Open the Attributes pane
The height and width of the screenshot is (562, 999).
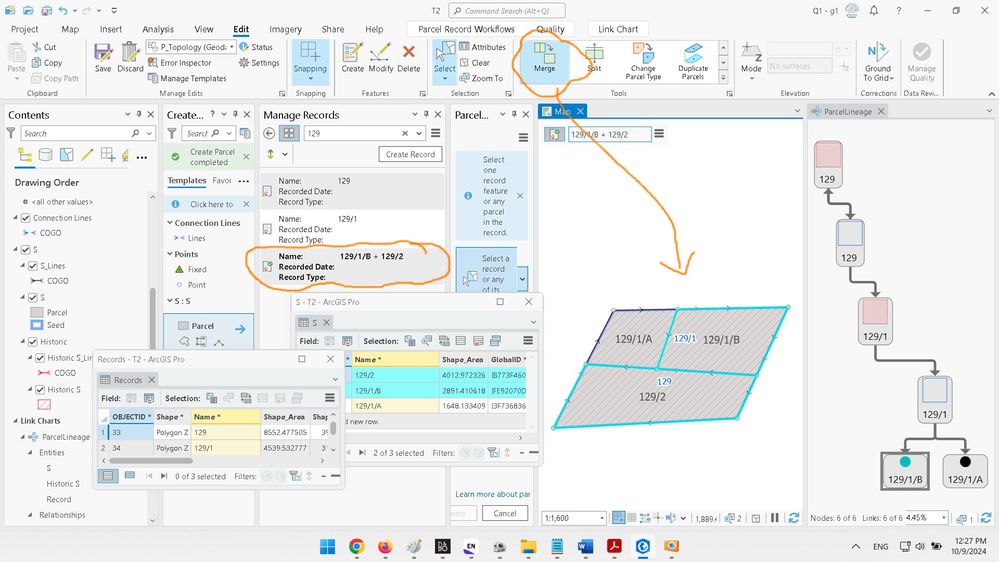(482, 47)
